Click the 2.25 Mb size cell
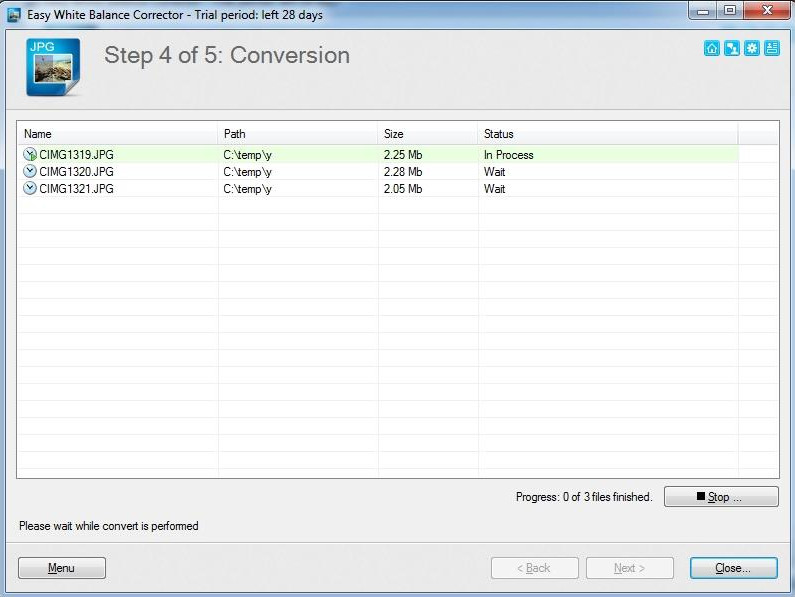This screenshot has width=795, height=597. pyautogui.click(x=403, y=155)
